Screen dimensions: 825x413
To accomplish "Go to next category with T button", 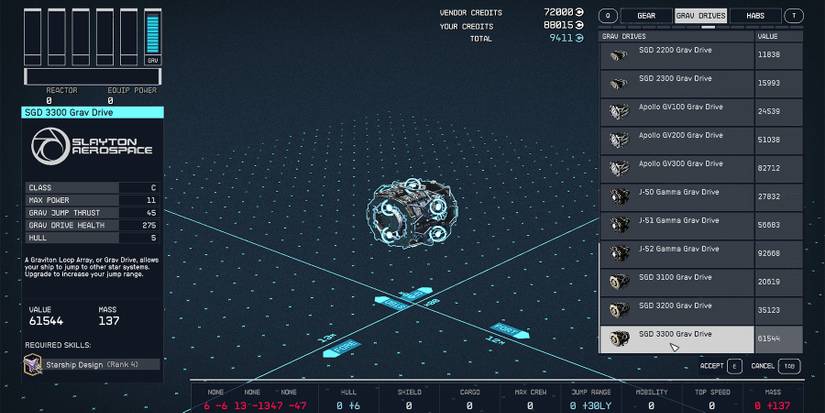I will [x=793, y=16].
